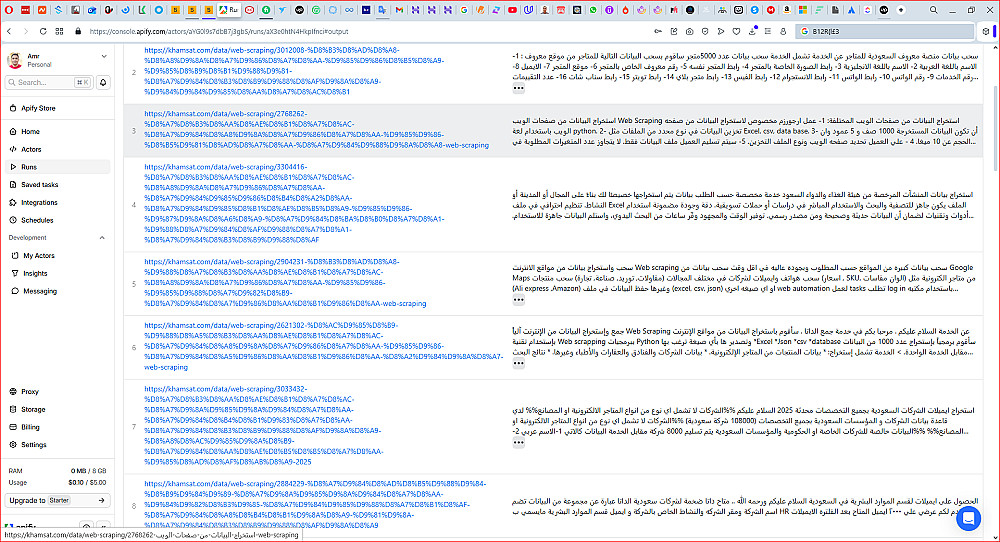Viewport: 1000px width, 542px height.
Task: Open the khamsat link 2621302 in row 6
Action: coord(323,346)
